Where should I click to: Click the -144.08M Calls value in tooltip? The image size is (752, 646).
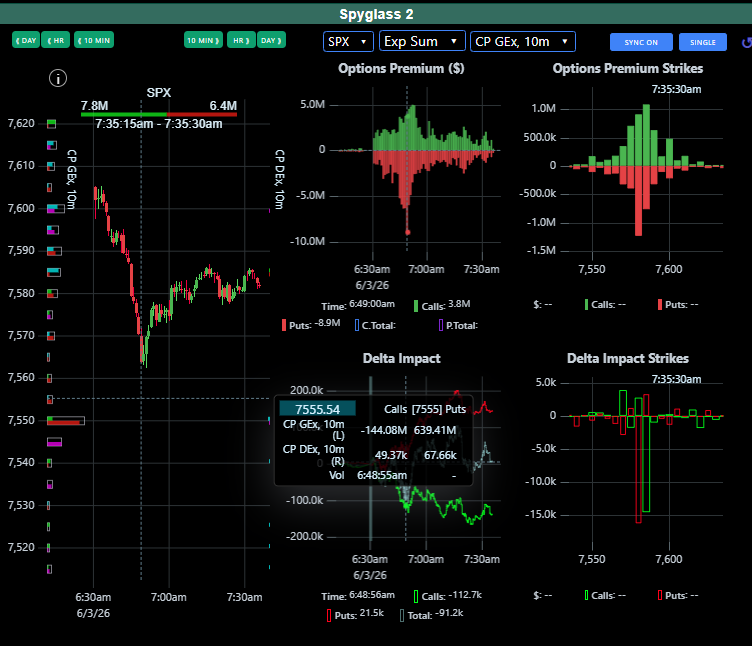click(x=384, y=430)
